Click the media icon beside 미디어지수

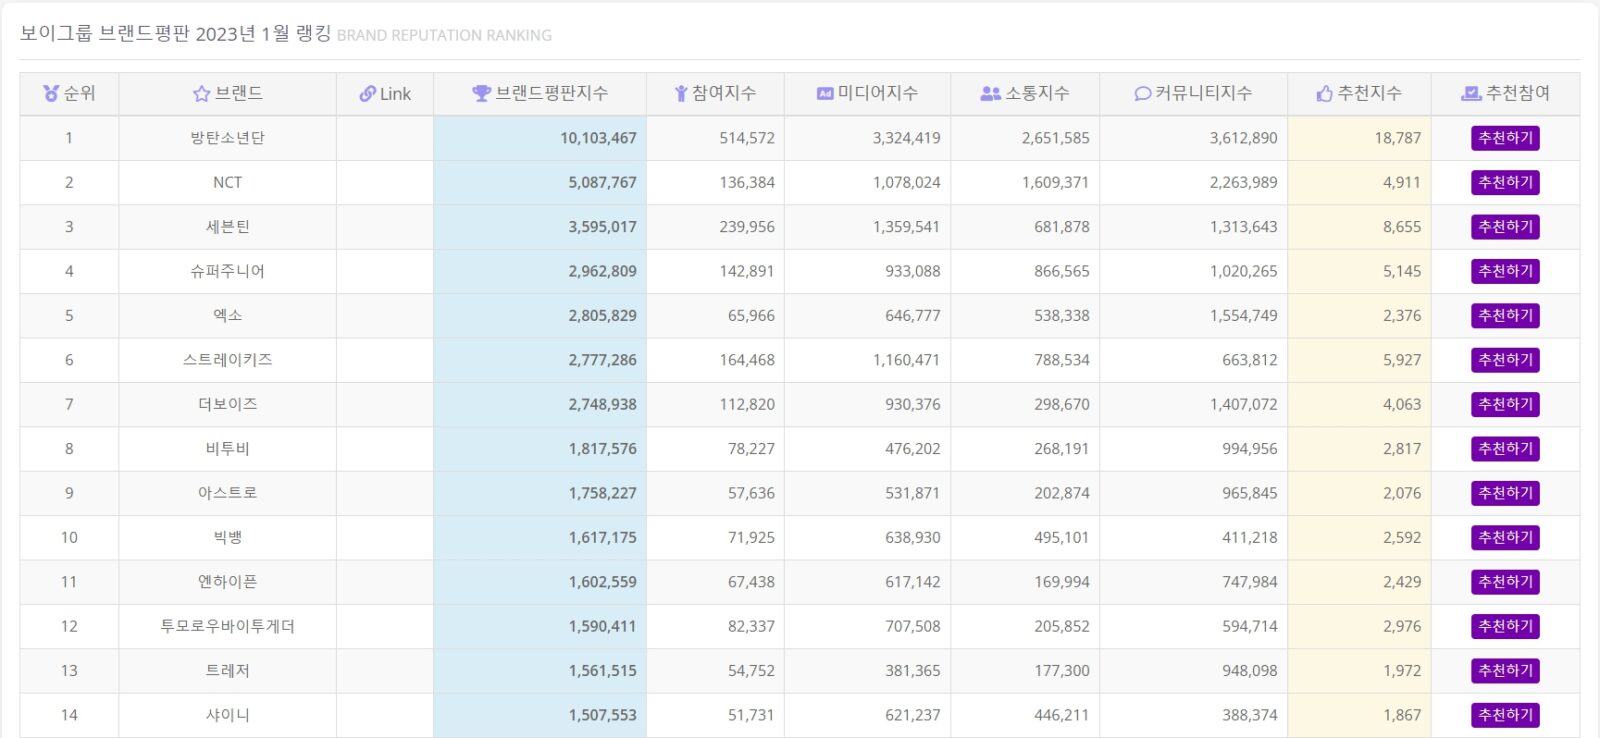point(825,93)
